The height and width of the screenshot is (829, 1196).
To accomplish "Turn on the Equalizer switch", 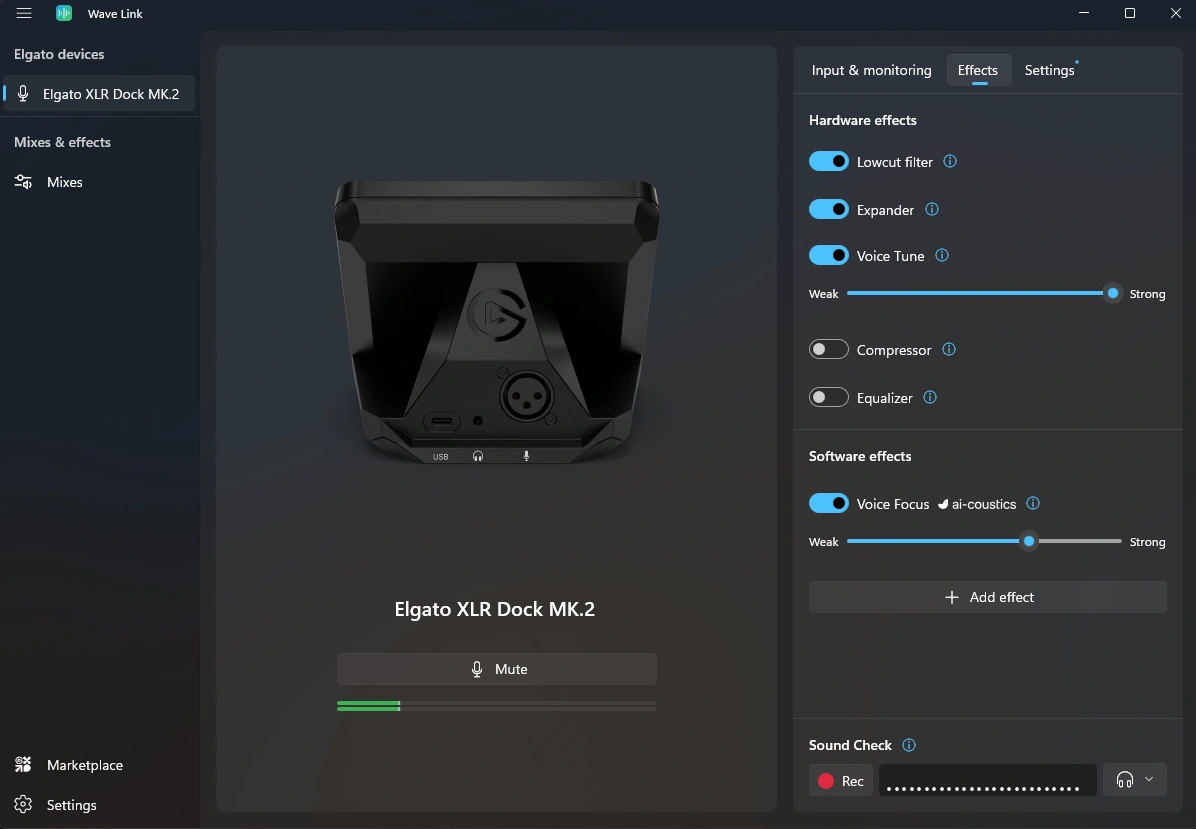I will point(829,398).
